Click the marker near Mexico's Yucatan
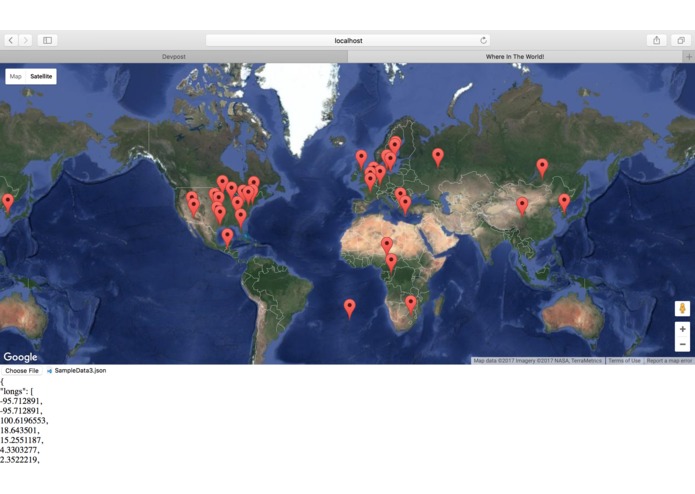 [x=227, y=237]
